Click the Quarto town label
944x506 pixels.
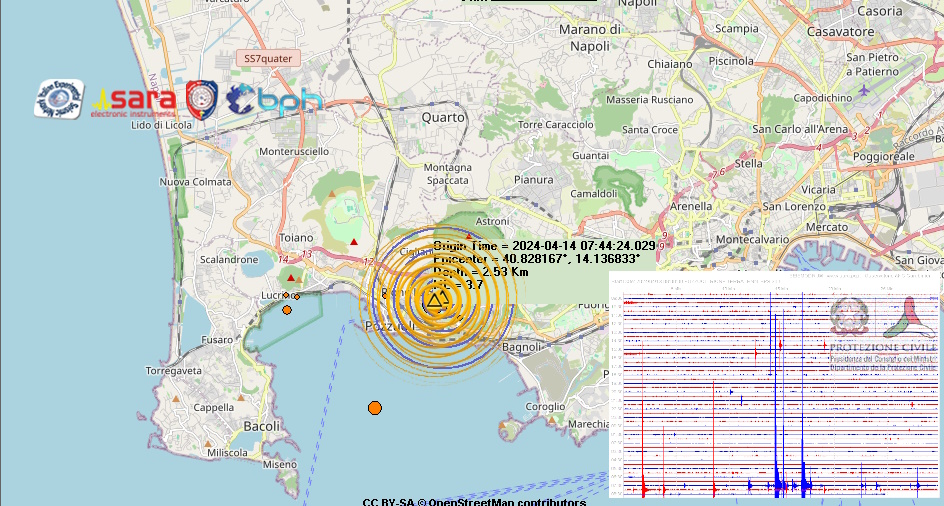pyautogui.click(x=443, y=117)
